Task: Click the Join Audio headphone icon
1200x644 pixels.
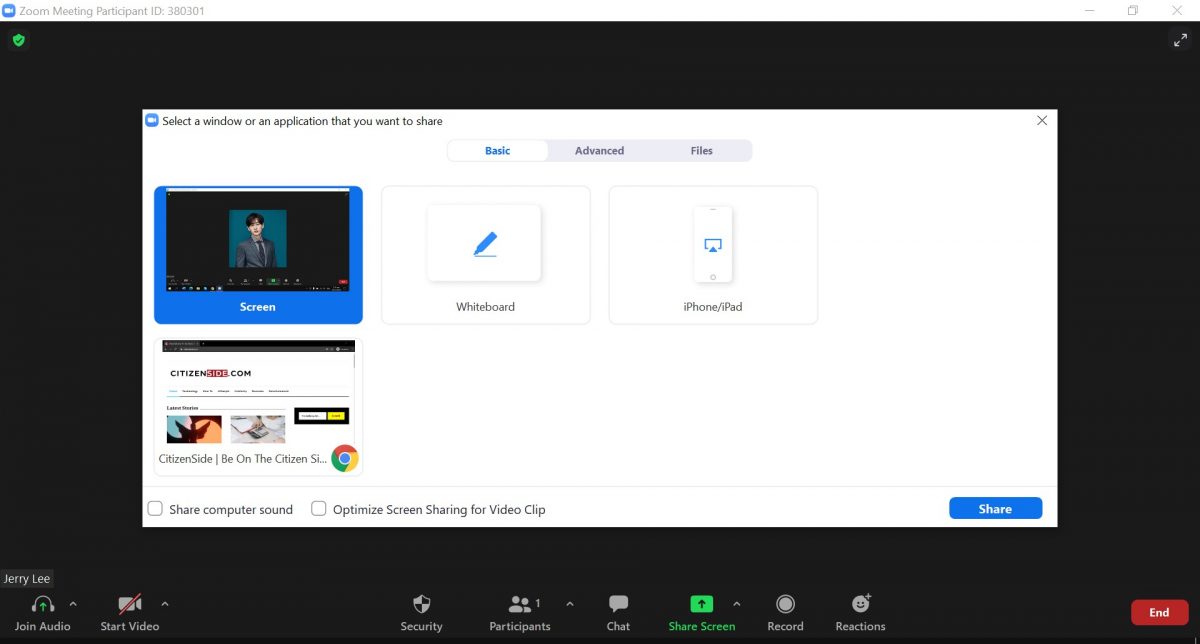Action: point(43,604)
